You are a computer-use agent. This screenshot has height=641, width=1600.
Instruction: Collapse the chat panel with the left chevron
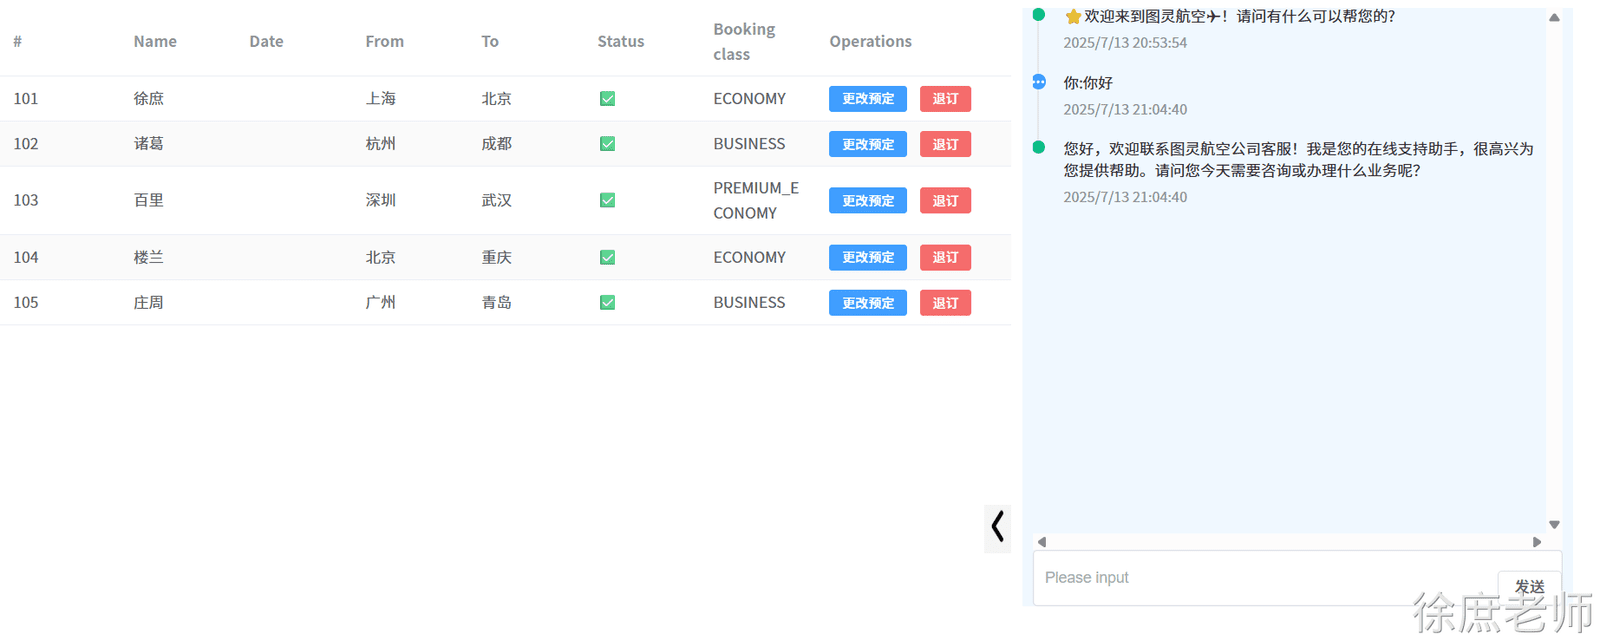(997, 527)
